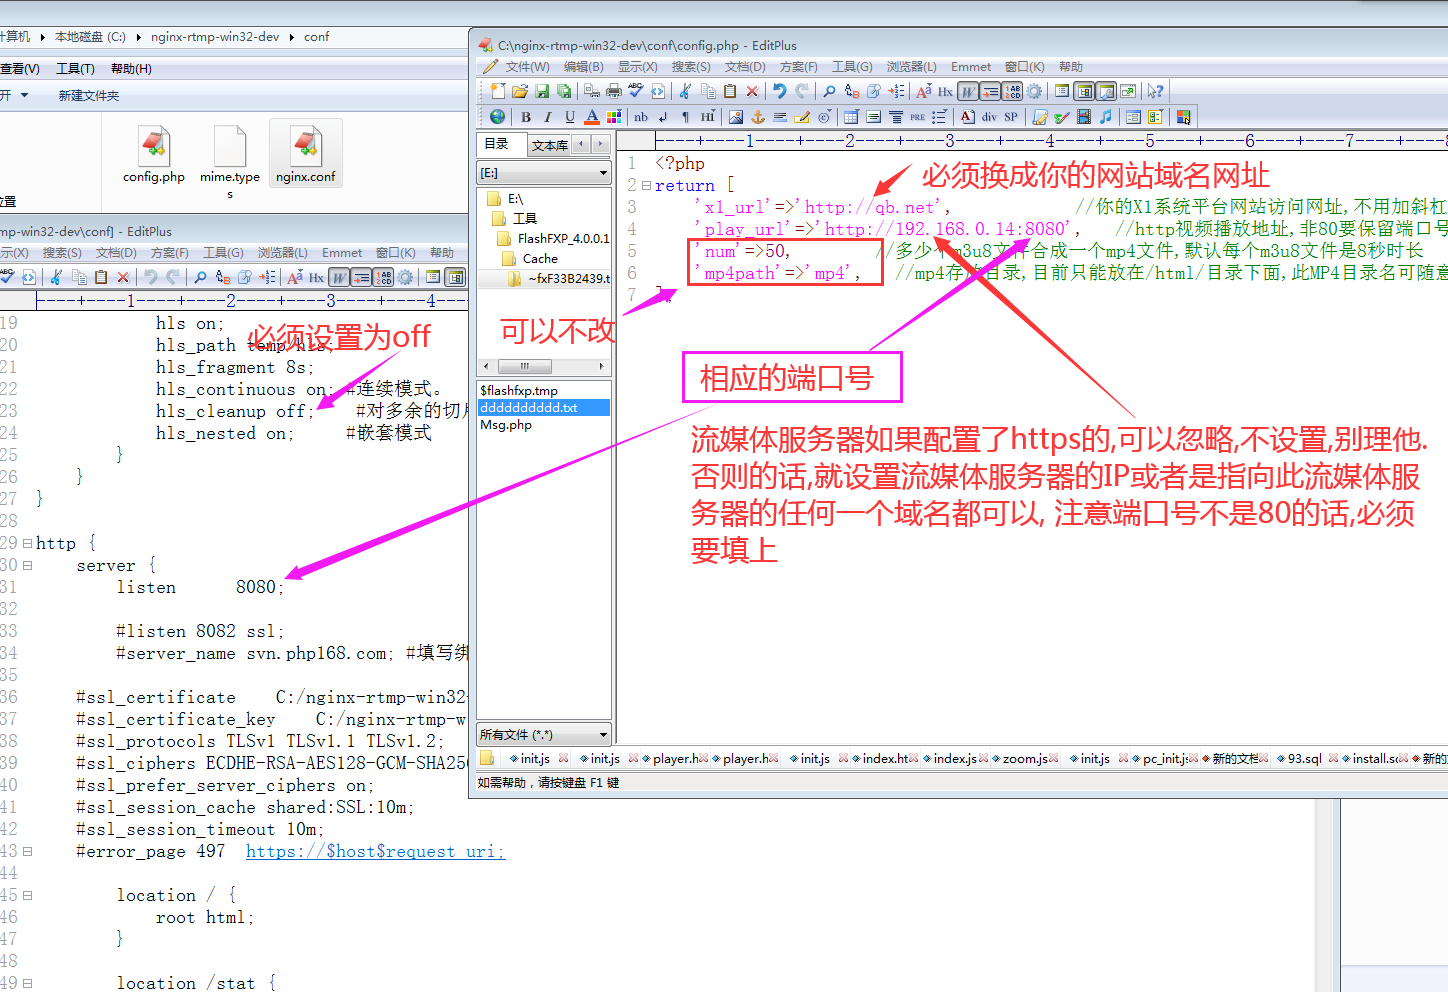Toggle the Auto indent button

coord(990,91)
